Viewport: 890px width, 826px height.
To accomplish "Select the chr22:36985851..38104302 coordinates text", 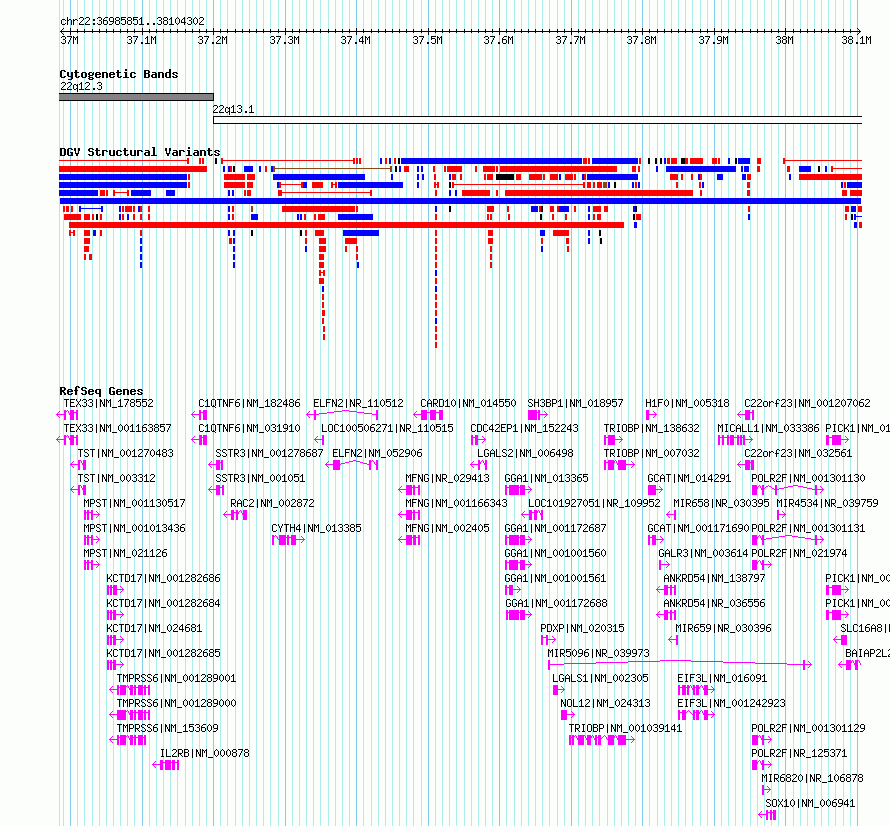I will point(132,21).
